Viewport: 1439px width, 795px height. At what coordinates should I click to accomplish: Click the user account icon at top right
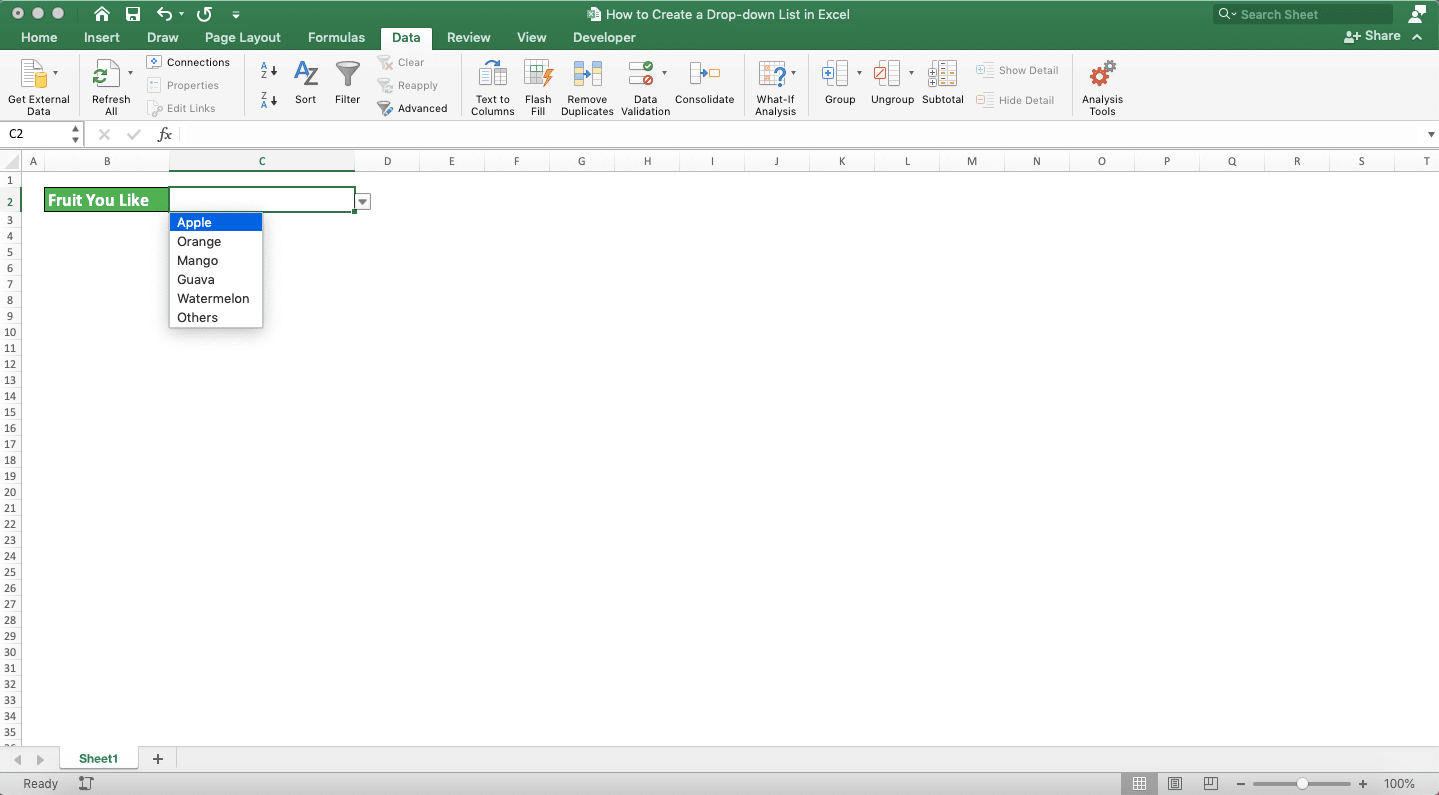point(1416,14)
